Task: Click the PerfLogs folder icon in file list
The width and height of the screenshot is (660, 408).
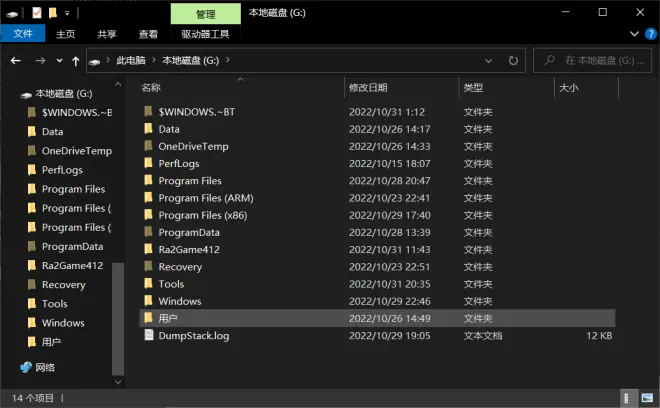Action: click(x=148, y=163)
